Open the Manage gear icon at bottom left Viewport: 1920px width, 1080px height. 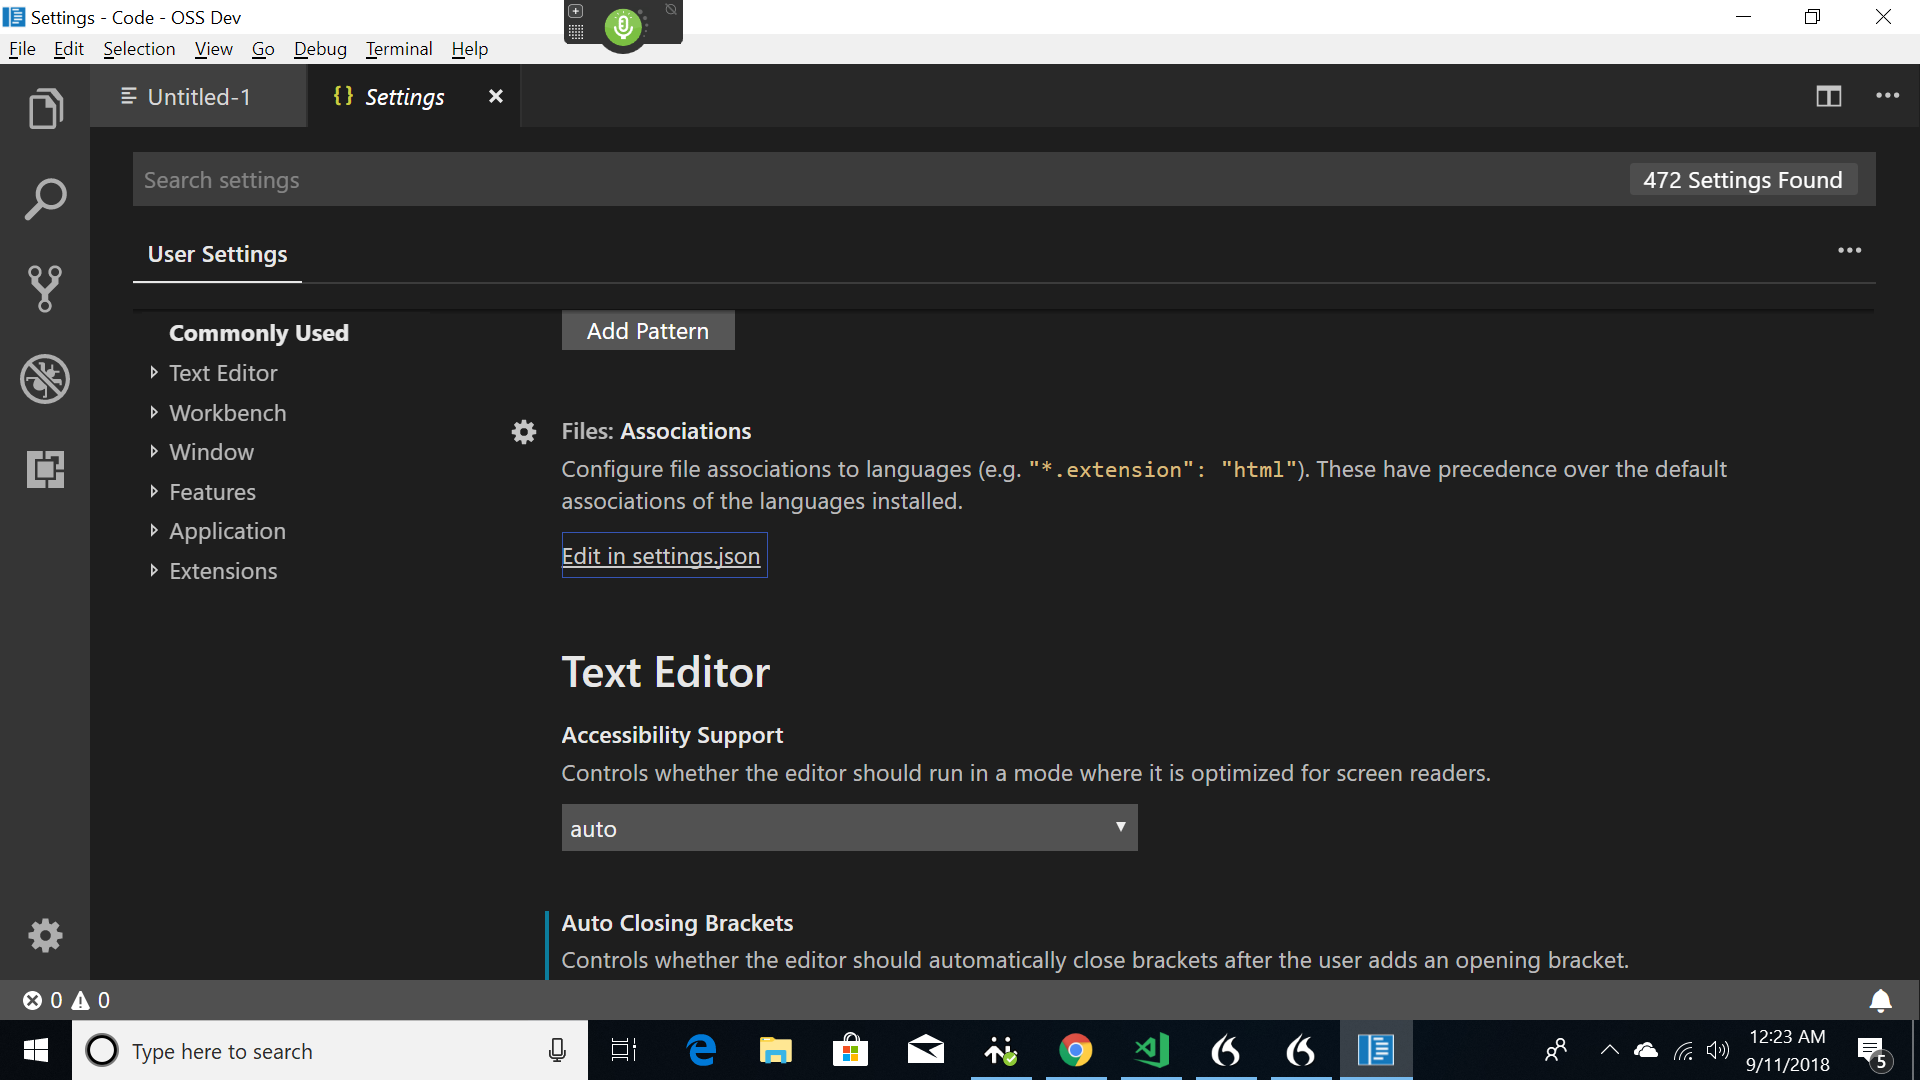[45, 935]
